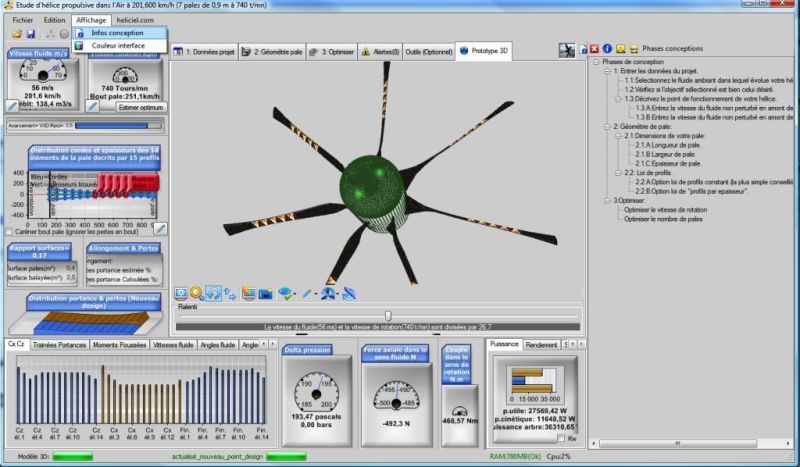Click the Avancement V/(D.Rps) progress bar
The image size is (800, 467).
(x=118, y=126)
